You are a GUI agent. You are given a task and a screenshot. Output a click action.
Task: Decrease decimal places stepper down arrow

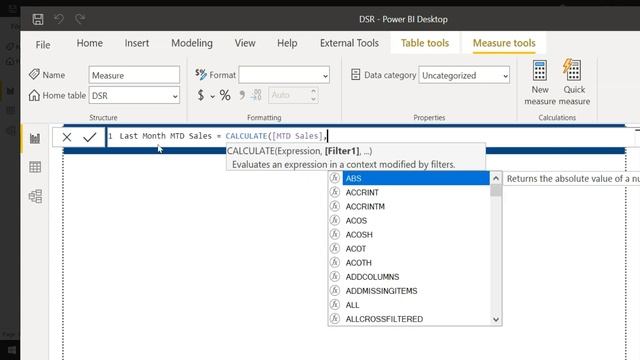point(313,99)
